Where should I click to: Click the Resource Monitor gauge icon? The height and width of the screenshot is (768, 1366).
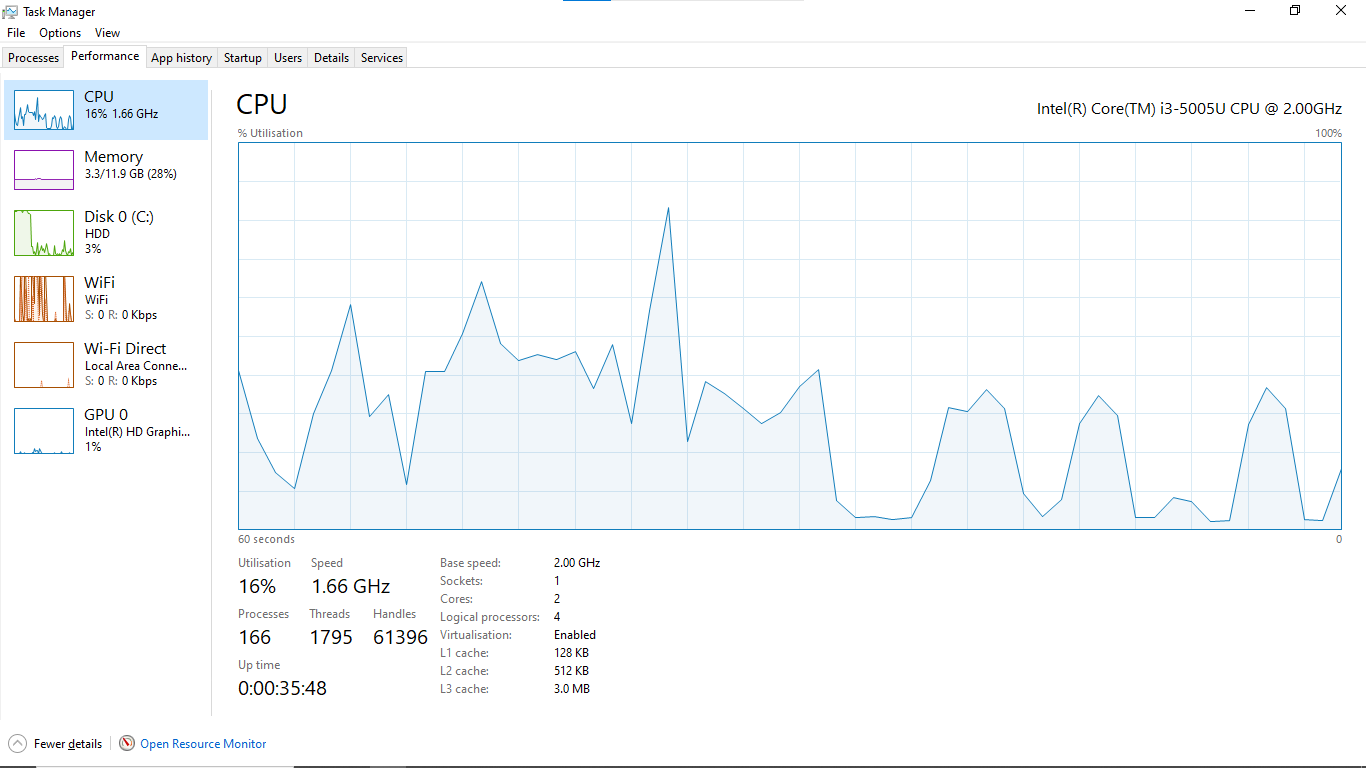tap(127, 743)
